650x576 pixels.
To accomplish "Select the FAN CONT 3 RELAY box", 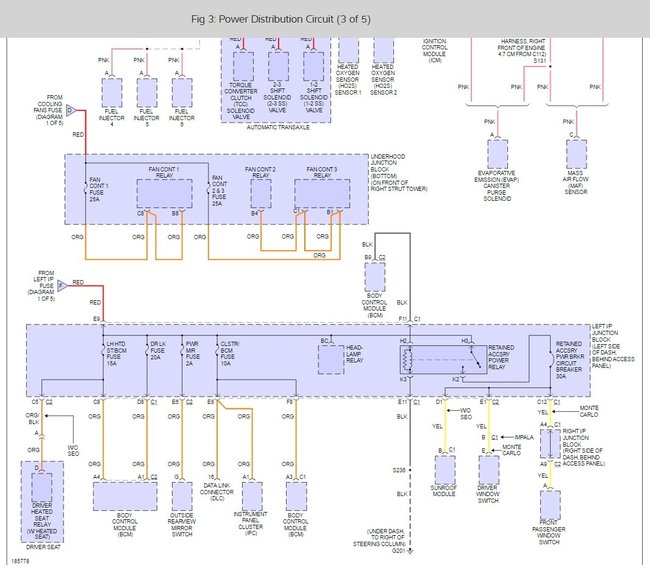I will [x=322, y=194].
